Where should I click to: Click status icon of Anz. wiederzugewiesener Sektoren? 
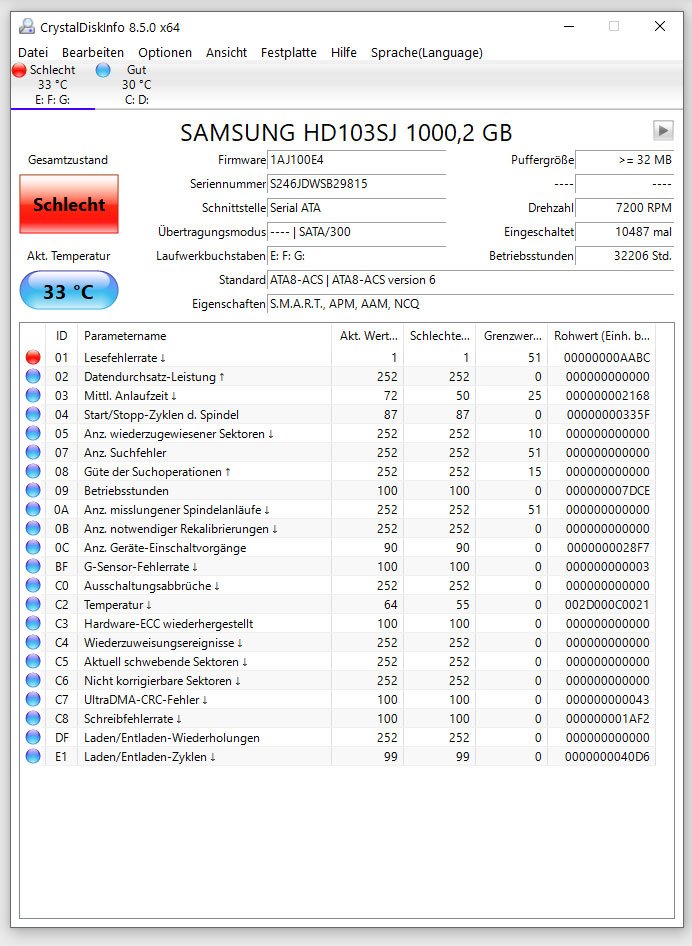(x=33, y=434)
